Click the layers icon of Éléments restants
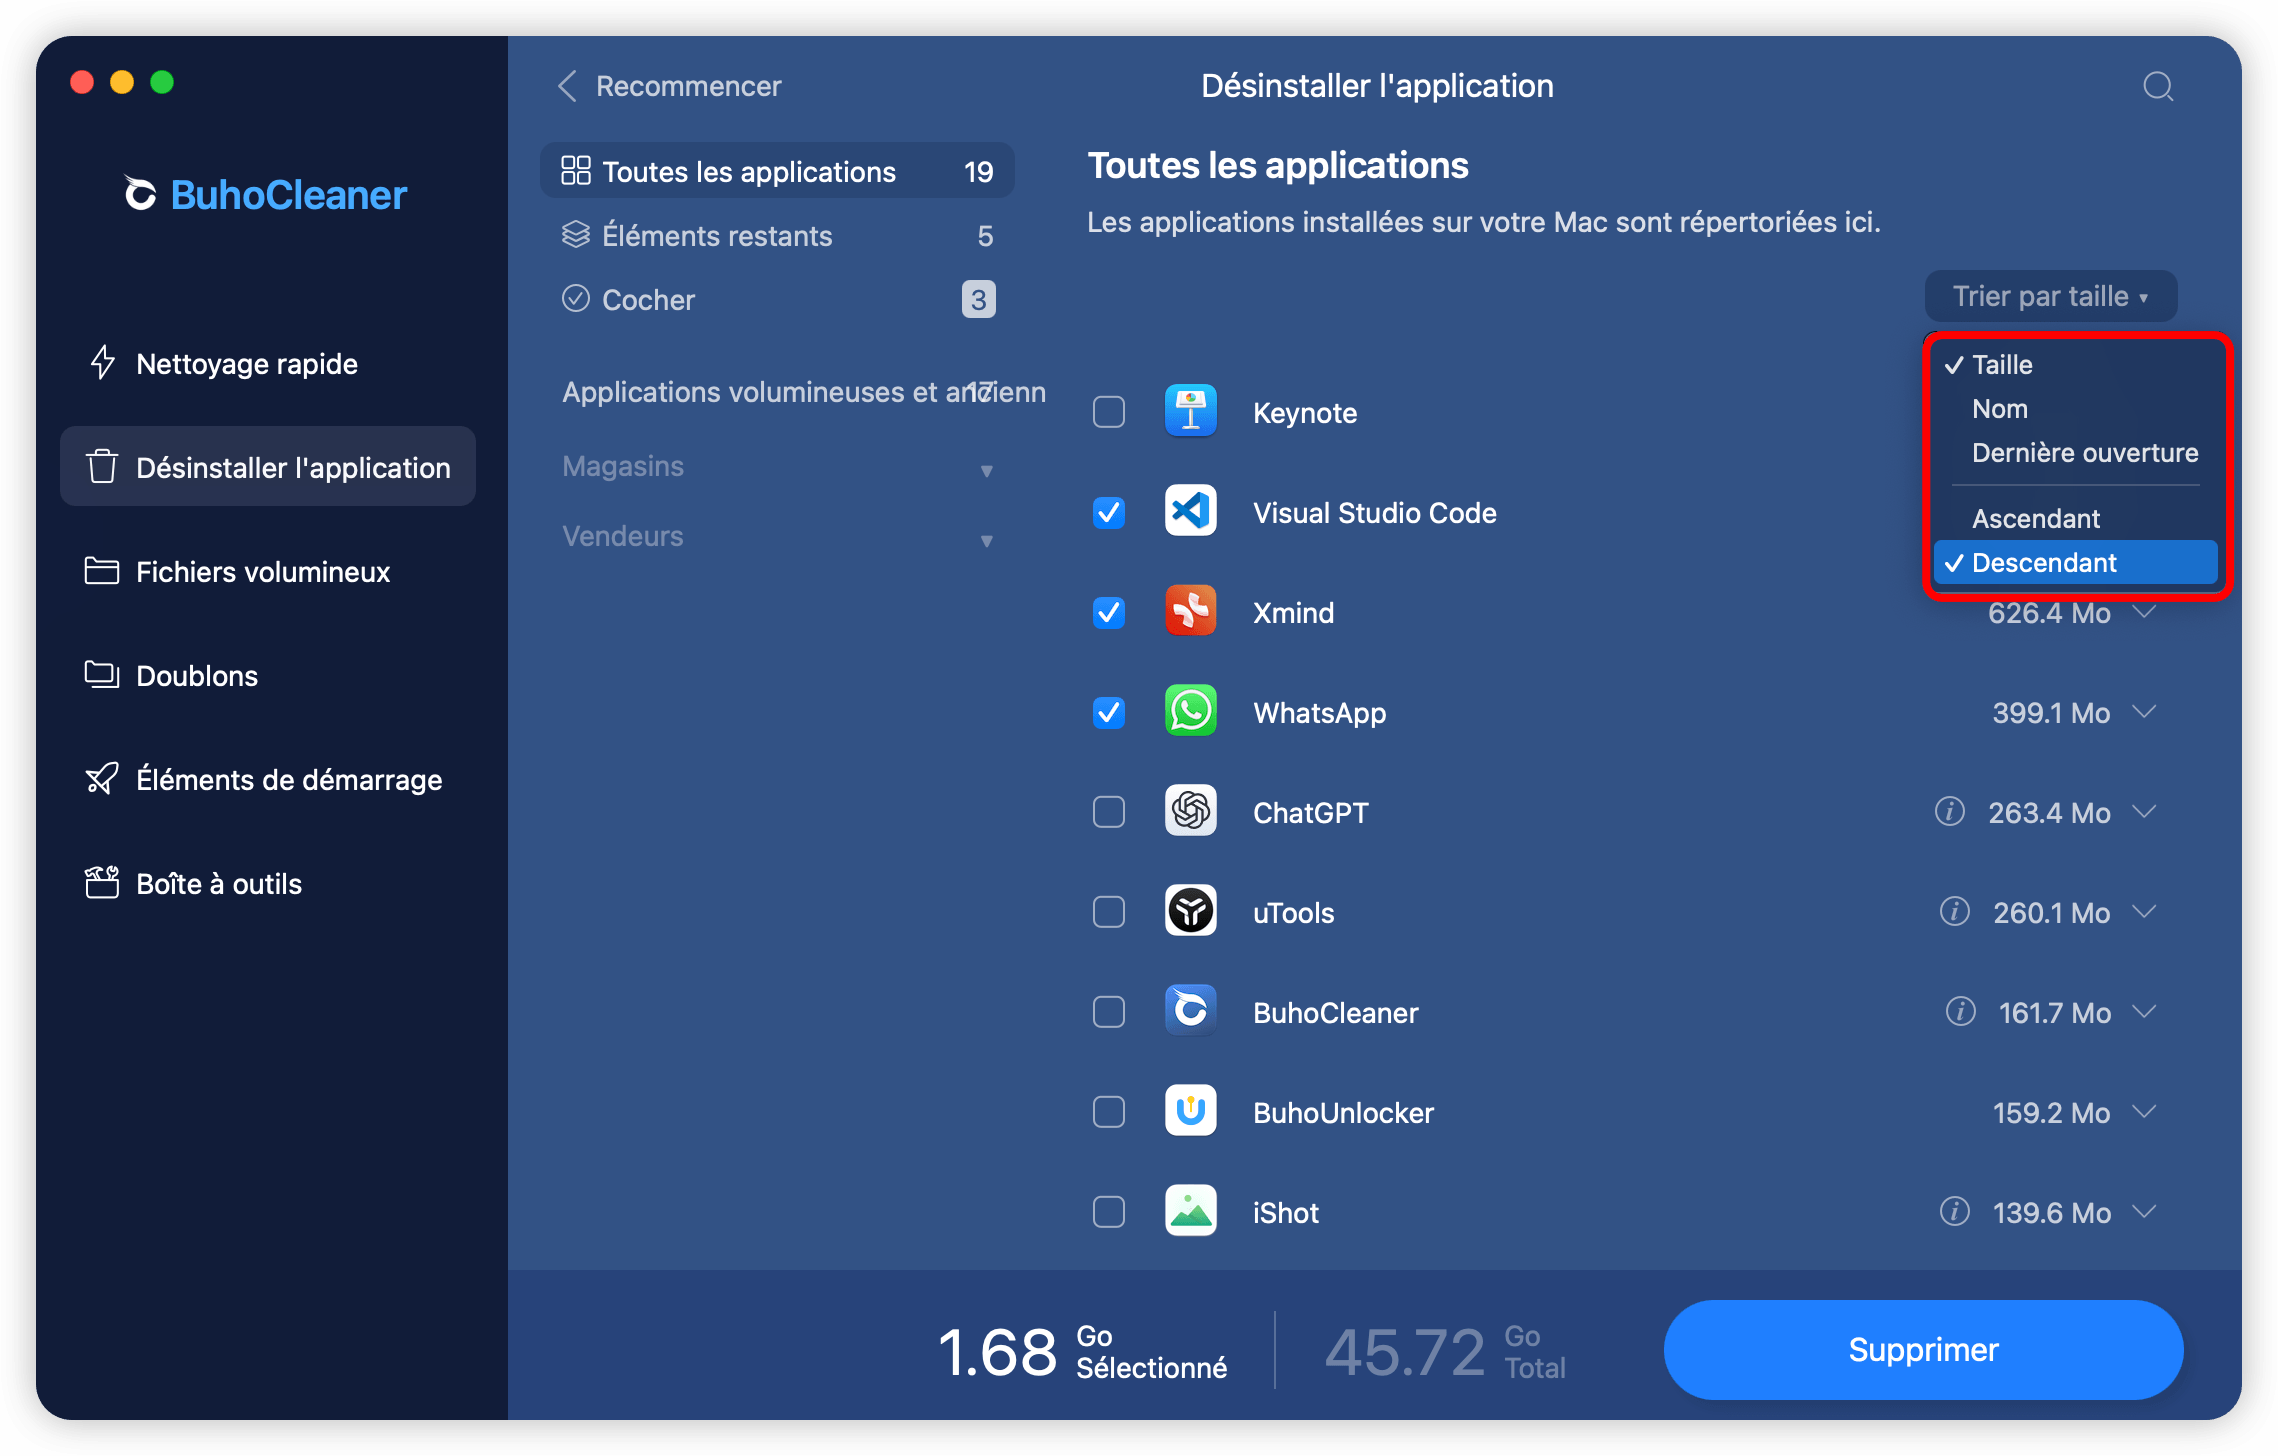 pyautogui.click(x=576, y=235)
